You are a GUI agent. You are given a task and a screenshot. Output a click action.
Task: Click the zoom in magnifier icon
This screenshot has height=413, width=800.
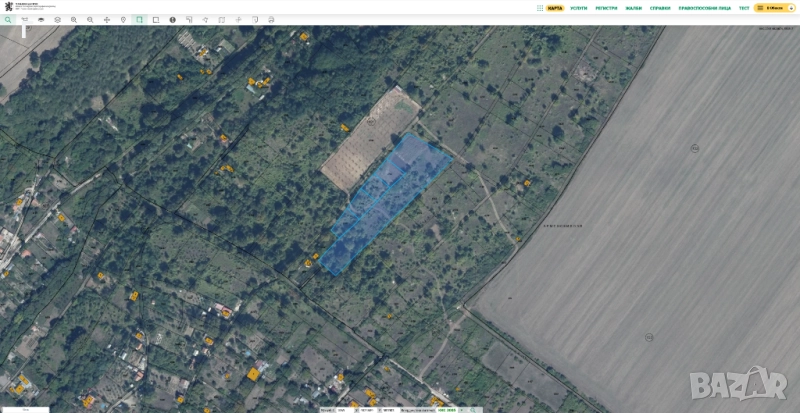pos(74,20)
